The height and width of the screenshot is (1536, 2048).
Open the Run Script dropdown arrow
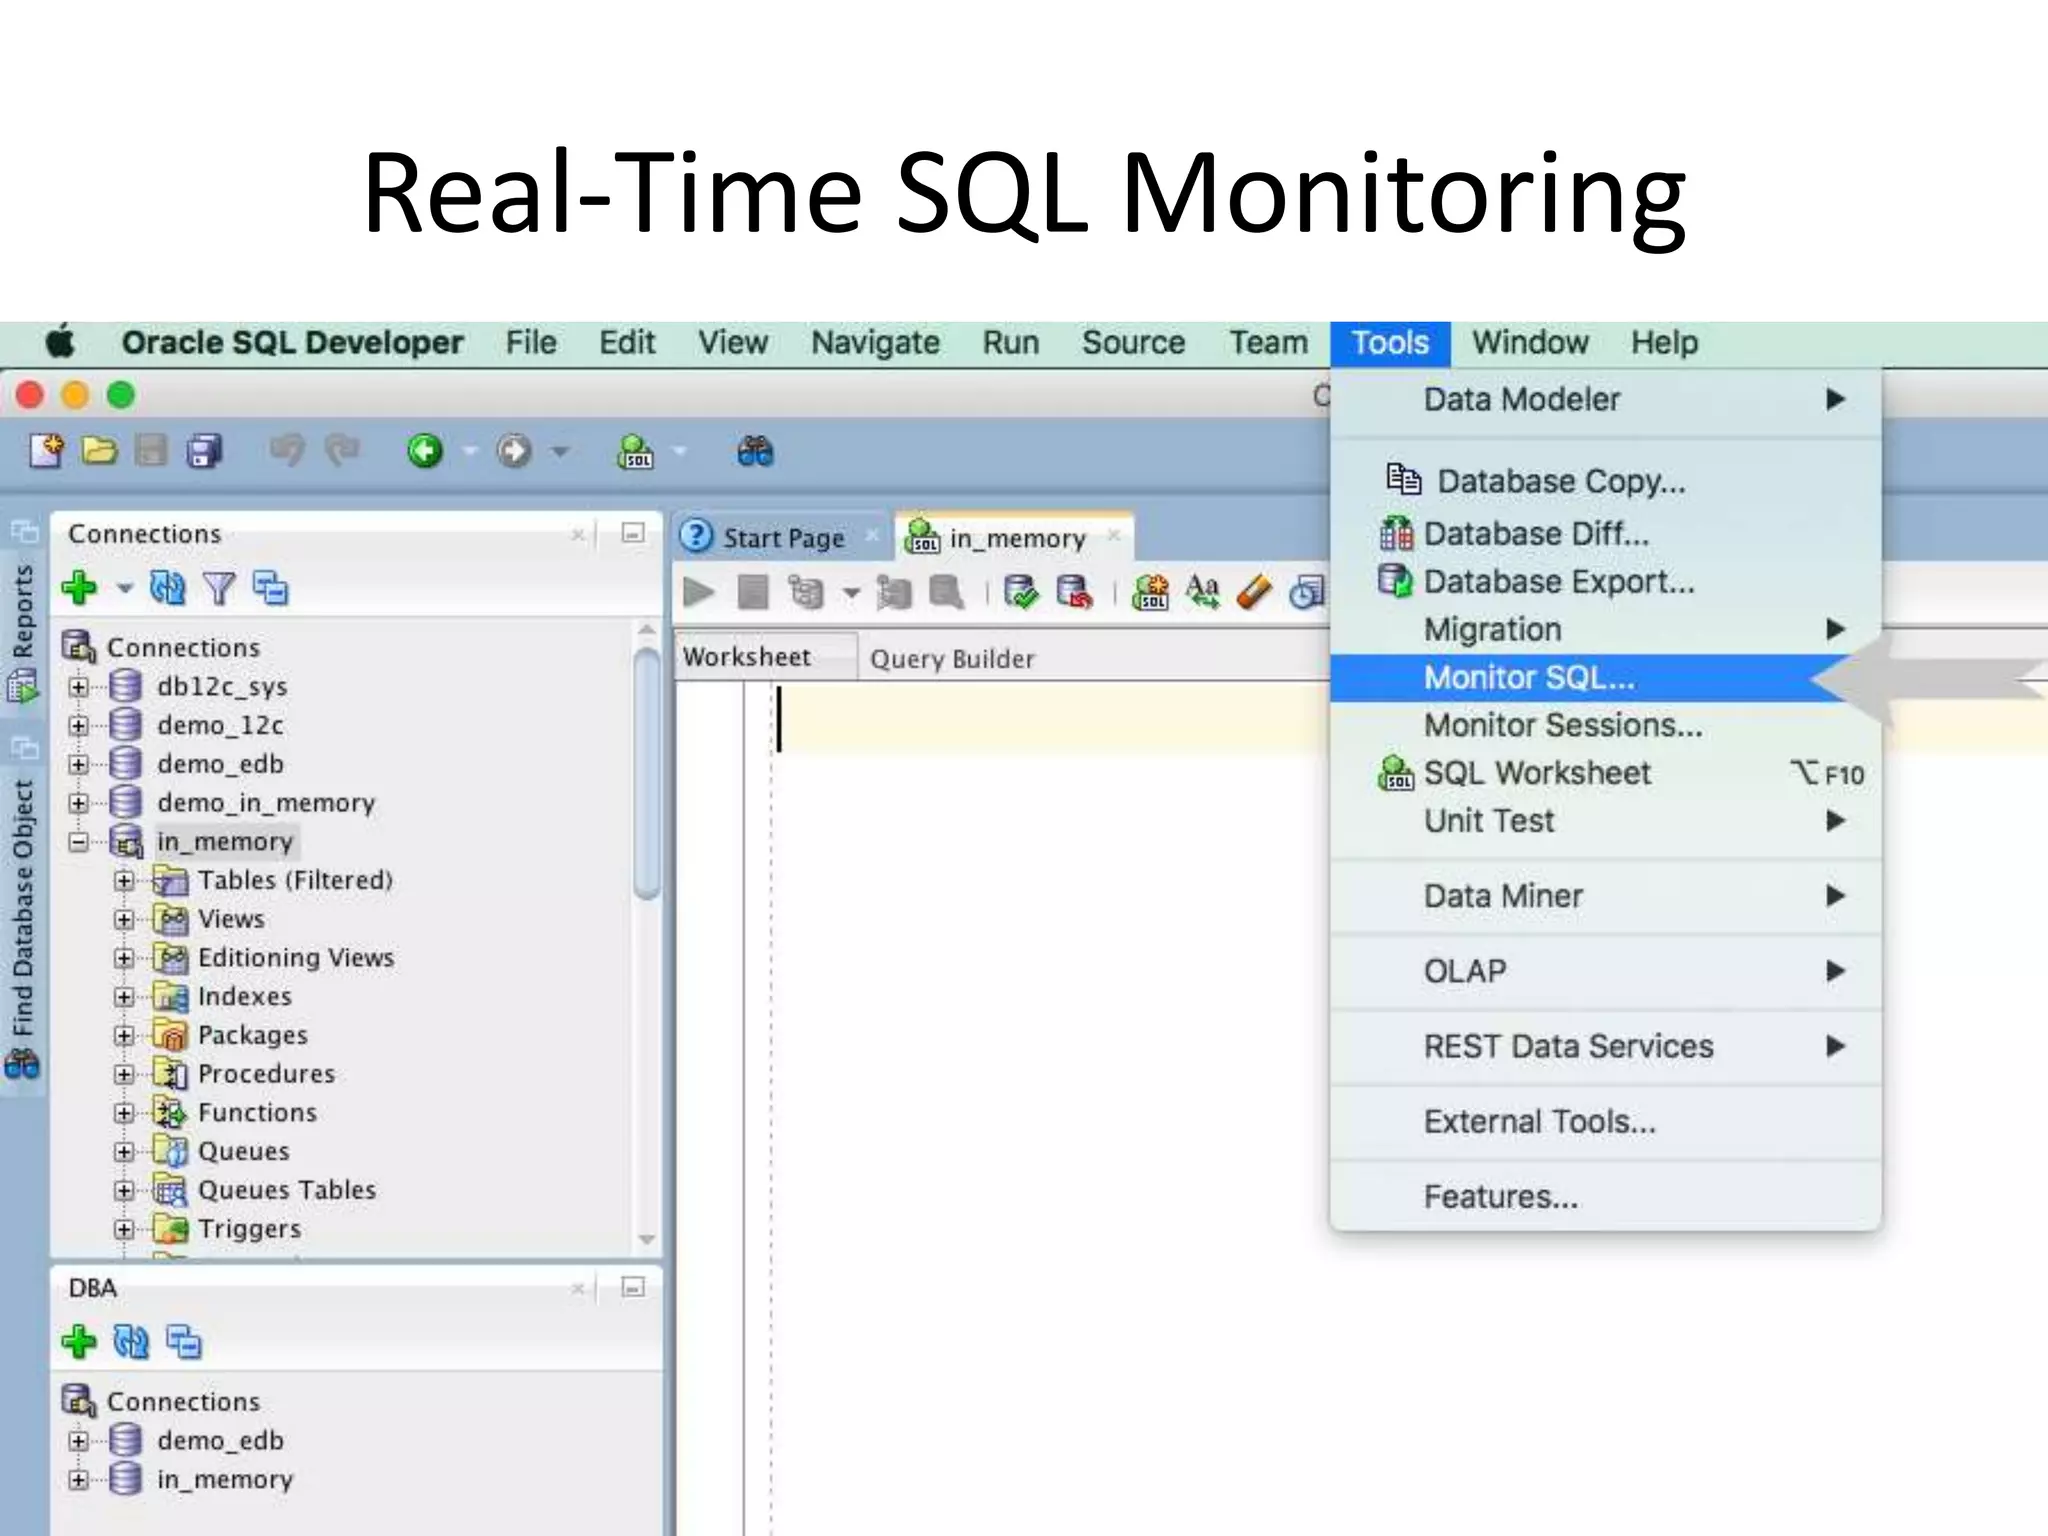851,594
